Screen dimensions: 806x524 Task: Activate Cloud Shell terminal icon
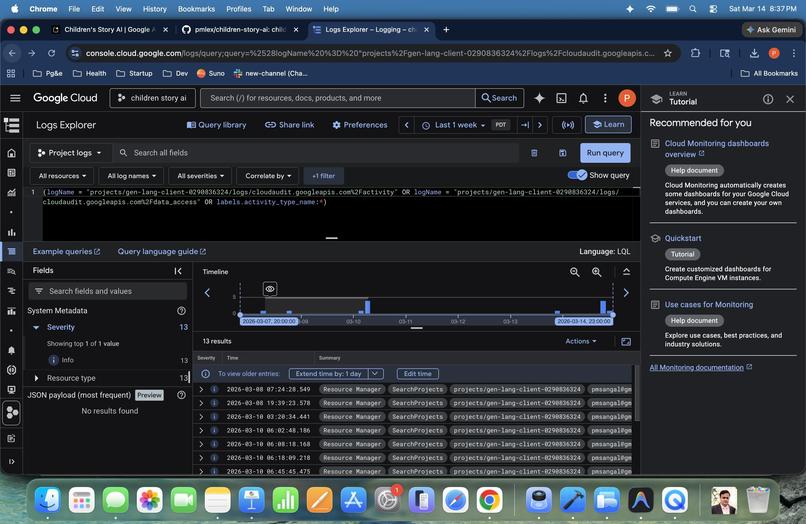point(561,98)
